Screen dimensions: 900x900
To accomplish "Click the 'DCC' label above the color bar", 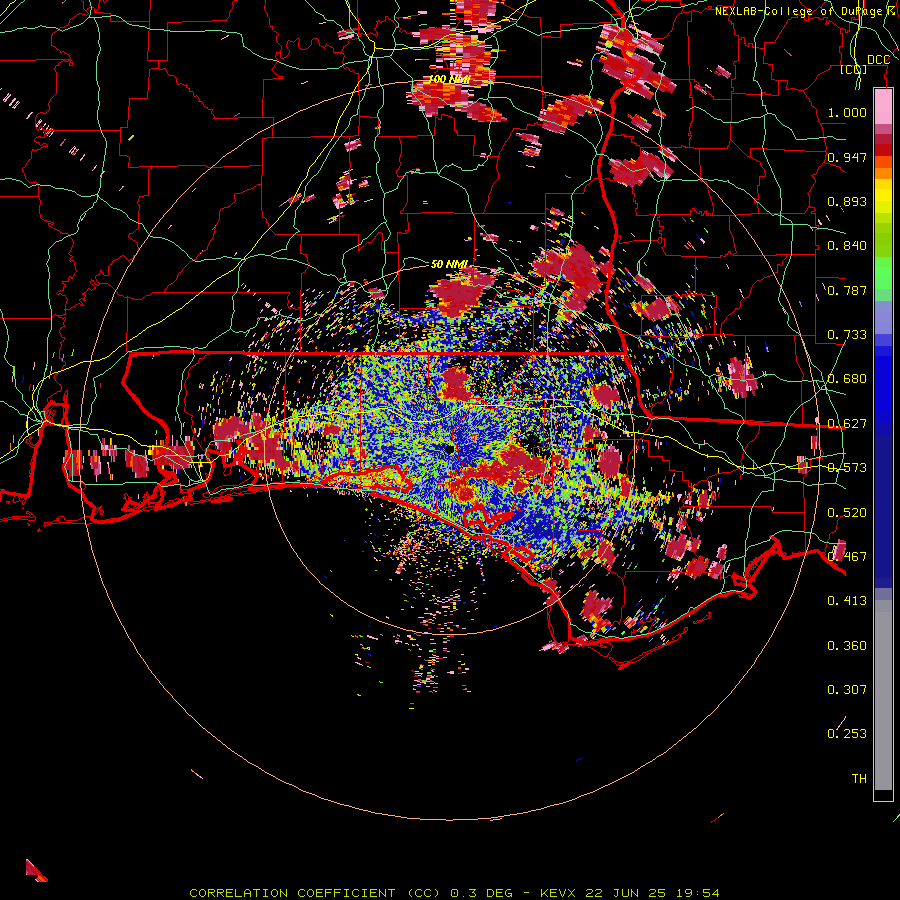I will 878,60.
